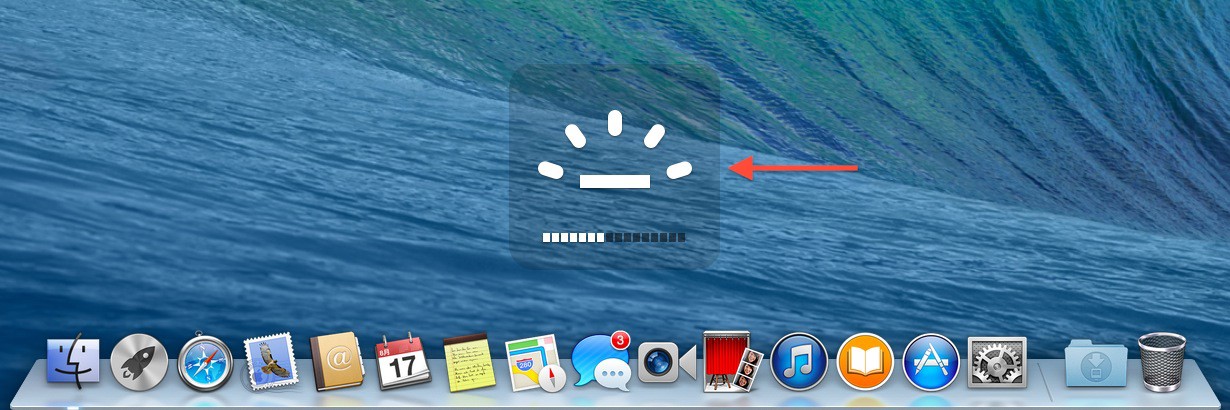Open Launchpad rocket icon
This screenshot has width=1230, height=410.
139,362
